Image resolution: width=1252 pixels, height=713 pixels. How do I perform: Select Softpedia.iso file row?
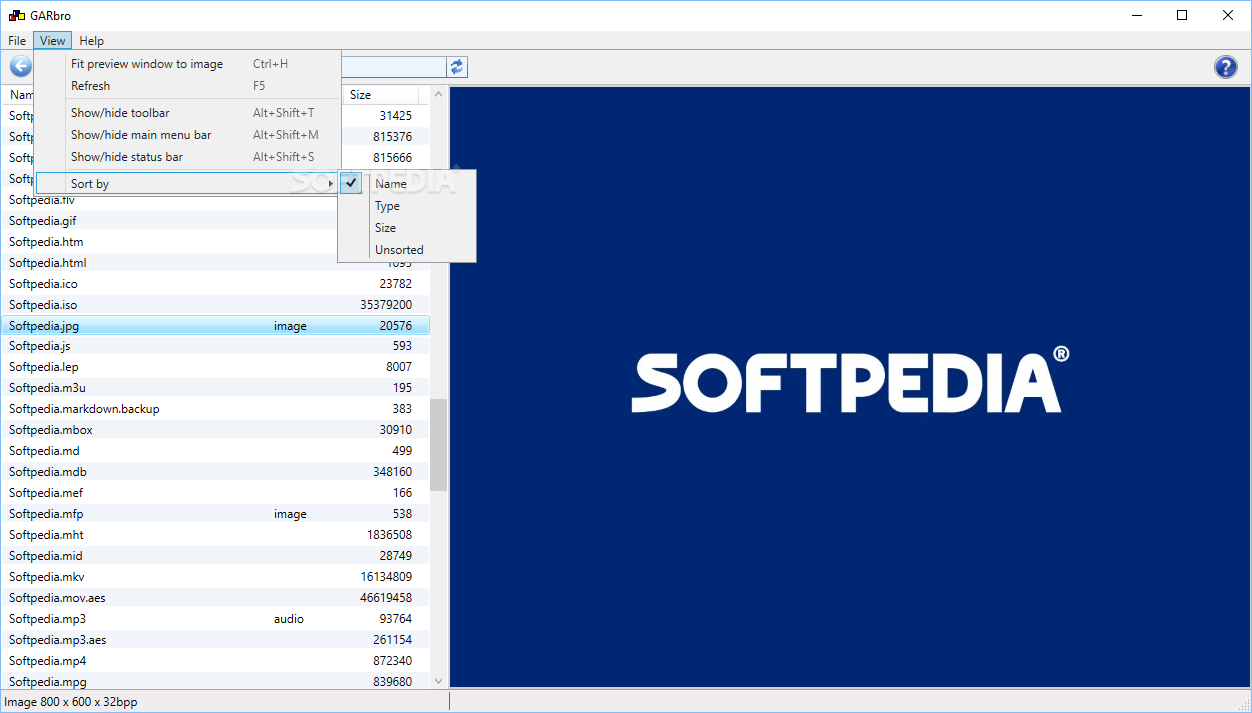point(215,305)
